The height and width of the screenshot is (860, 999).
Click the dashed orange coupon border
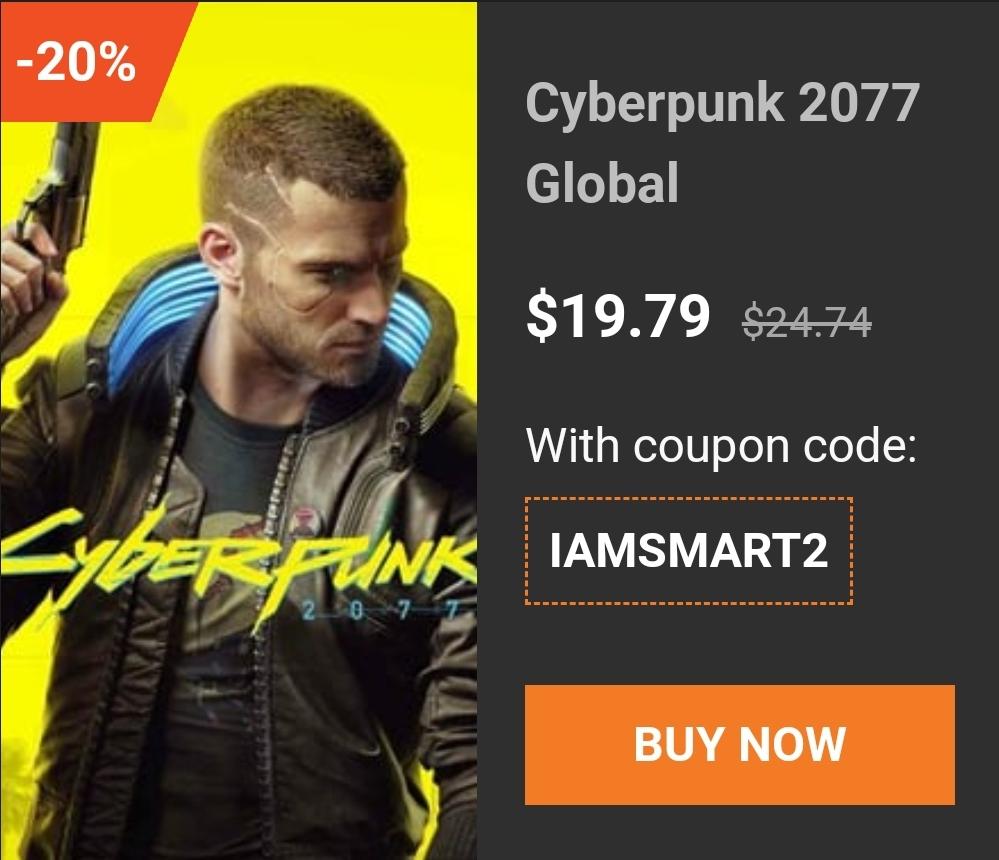(x=689, y=499)
